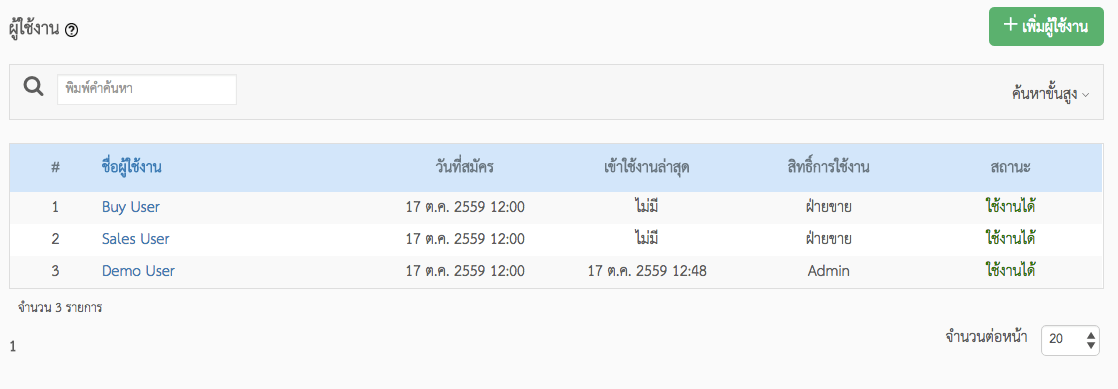Click ใช้งานได้ status of Demo User
The height and width of the screenshot is (389, 1118).
[1010, 271]
